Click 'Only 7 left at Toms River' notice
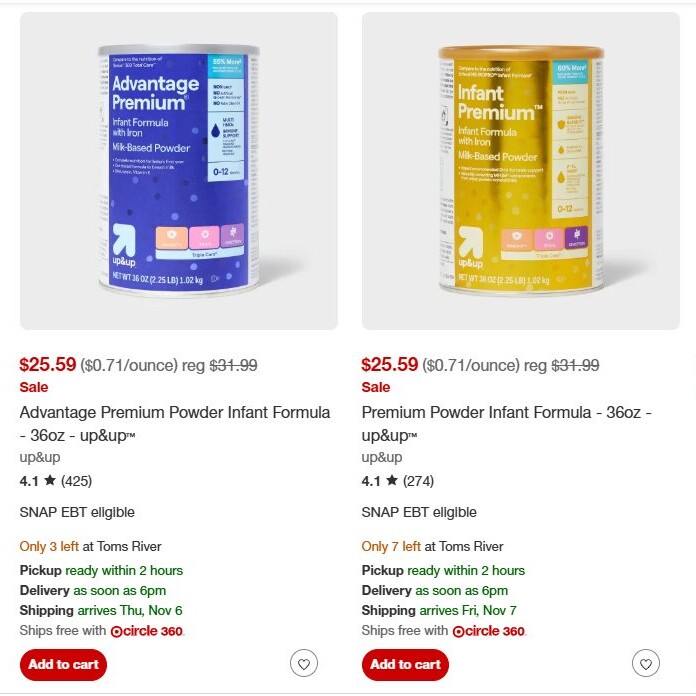Image resolution: width=696 pixels, height=696 pixels. [x=432, y=546]
